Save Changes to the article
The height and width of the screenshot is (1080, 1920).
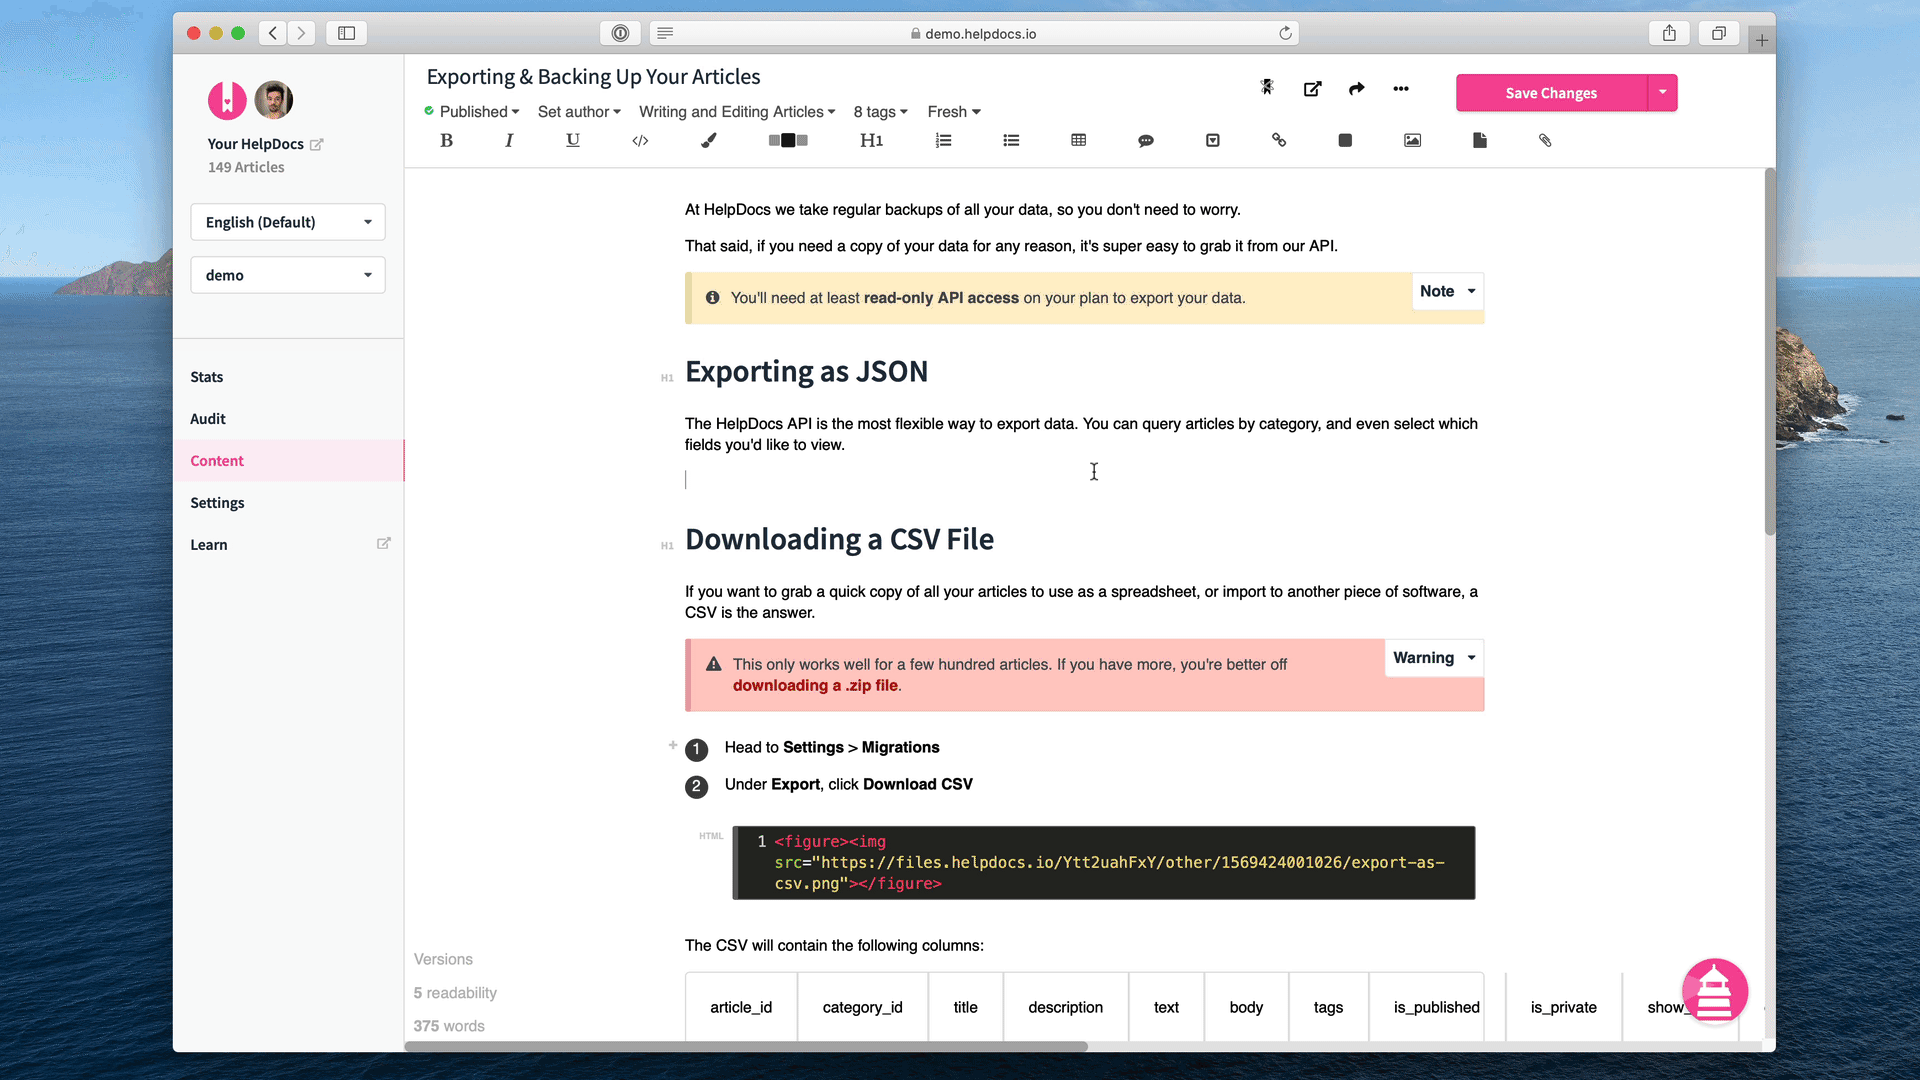pos(1551,93)
